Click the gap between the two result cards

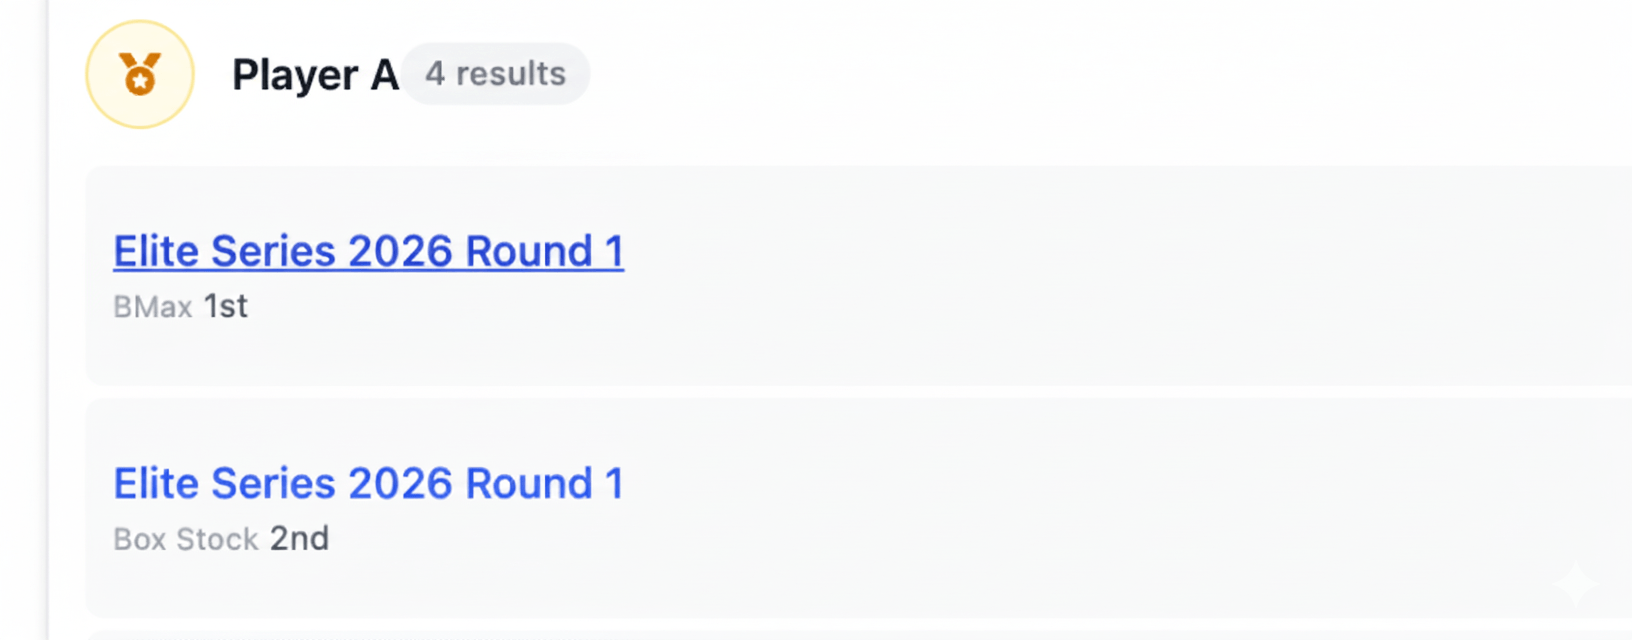800,392
